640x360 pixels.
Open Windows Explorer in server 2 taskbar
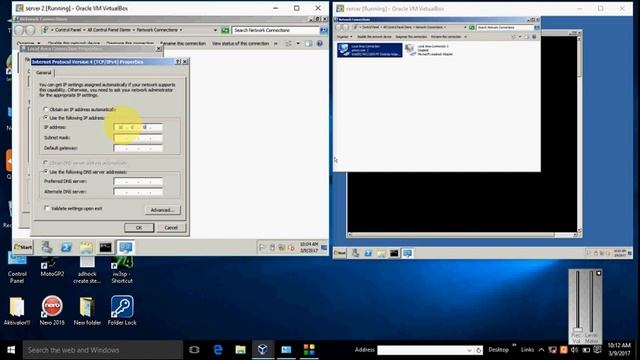click(x=86, y=247)
